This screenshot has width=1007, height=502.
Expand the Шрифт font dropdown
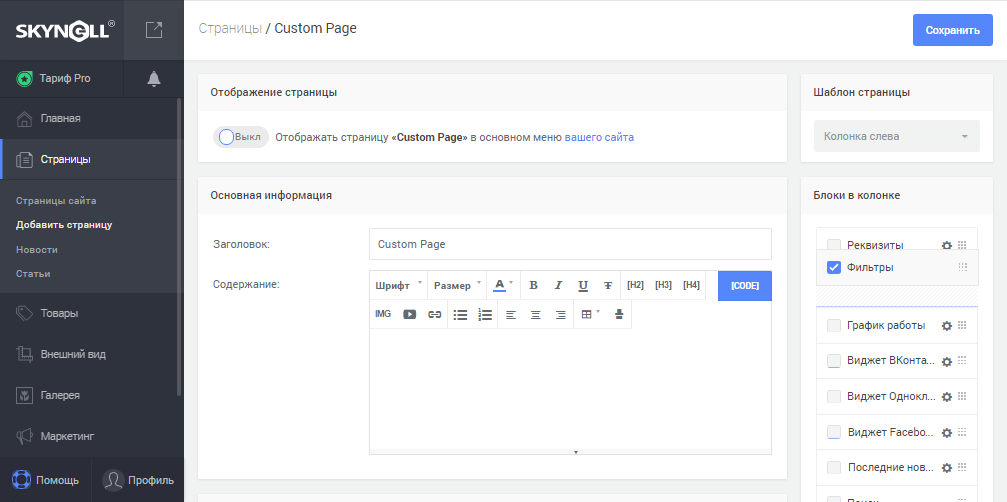(x=398, y=286)
